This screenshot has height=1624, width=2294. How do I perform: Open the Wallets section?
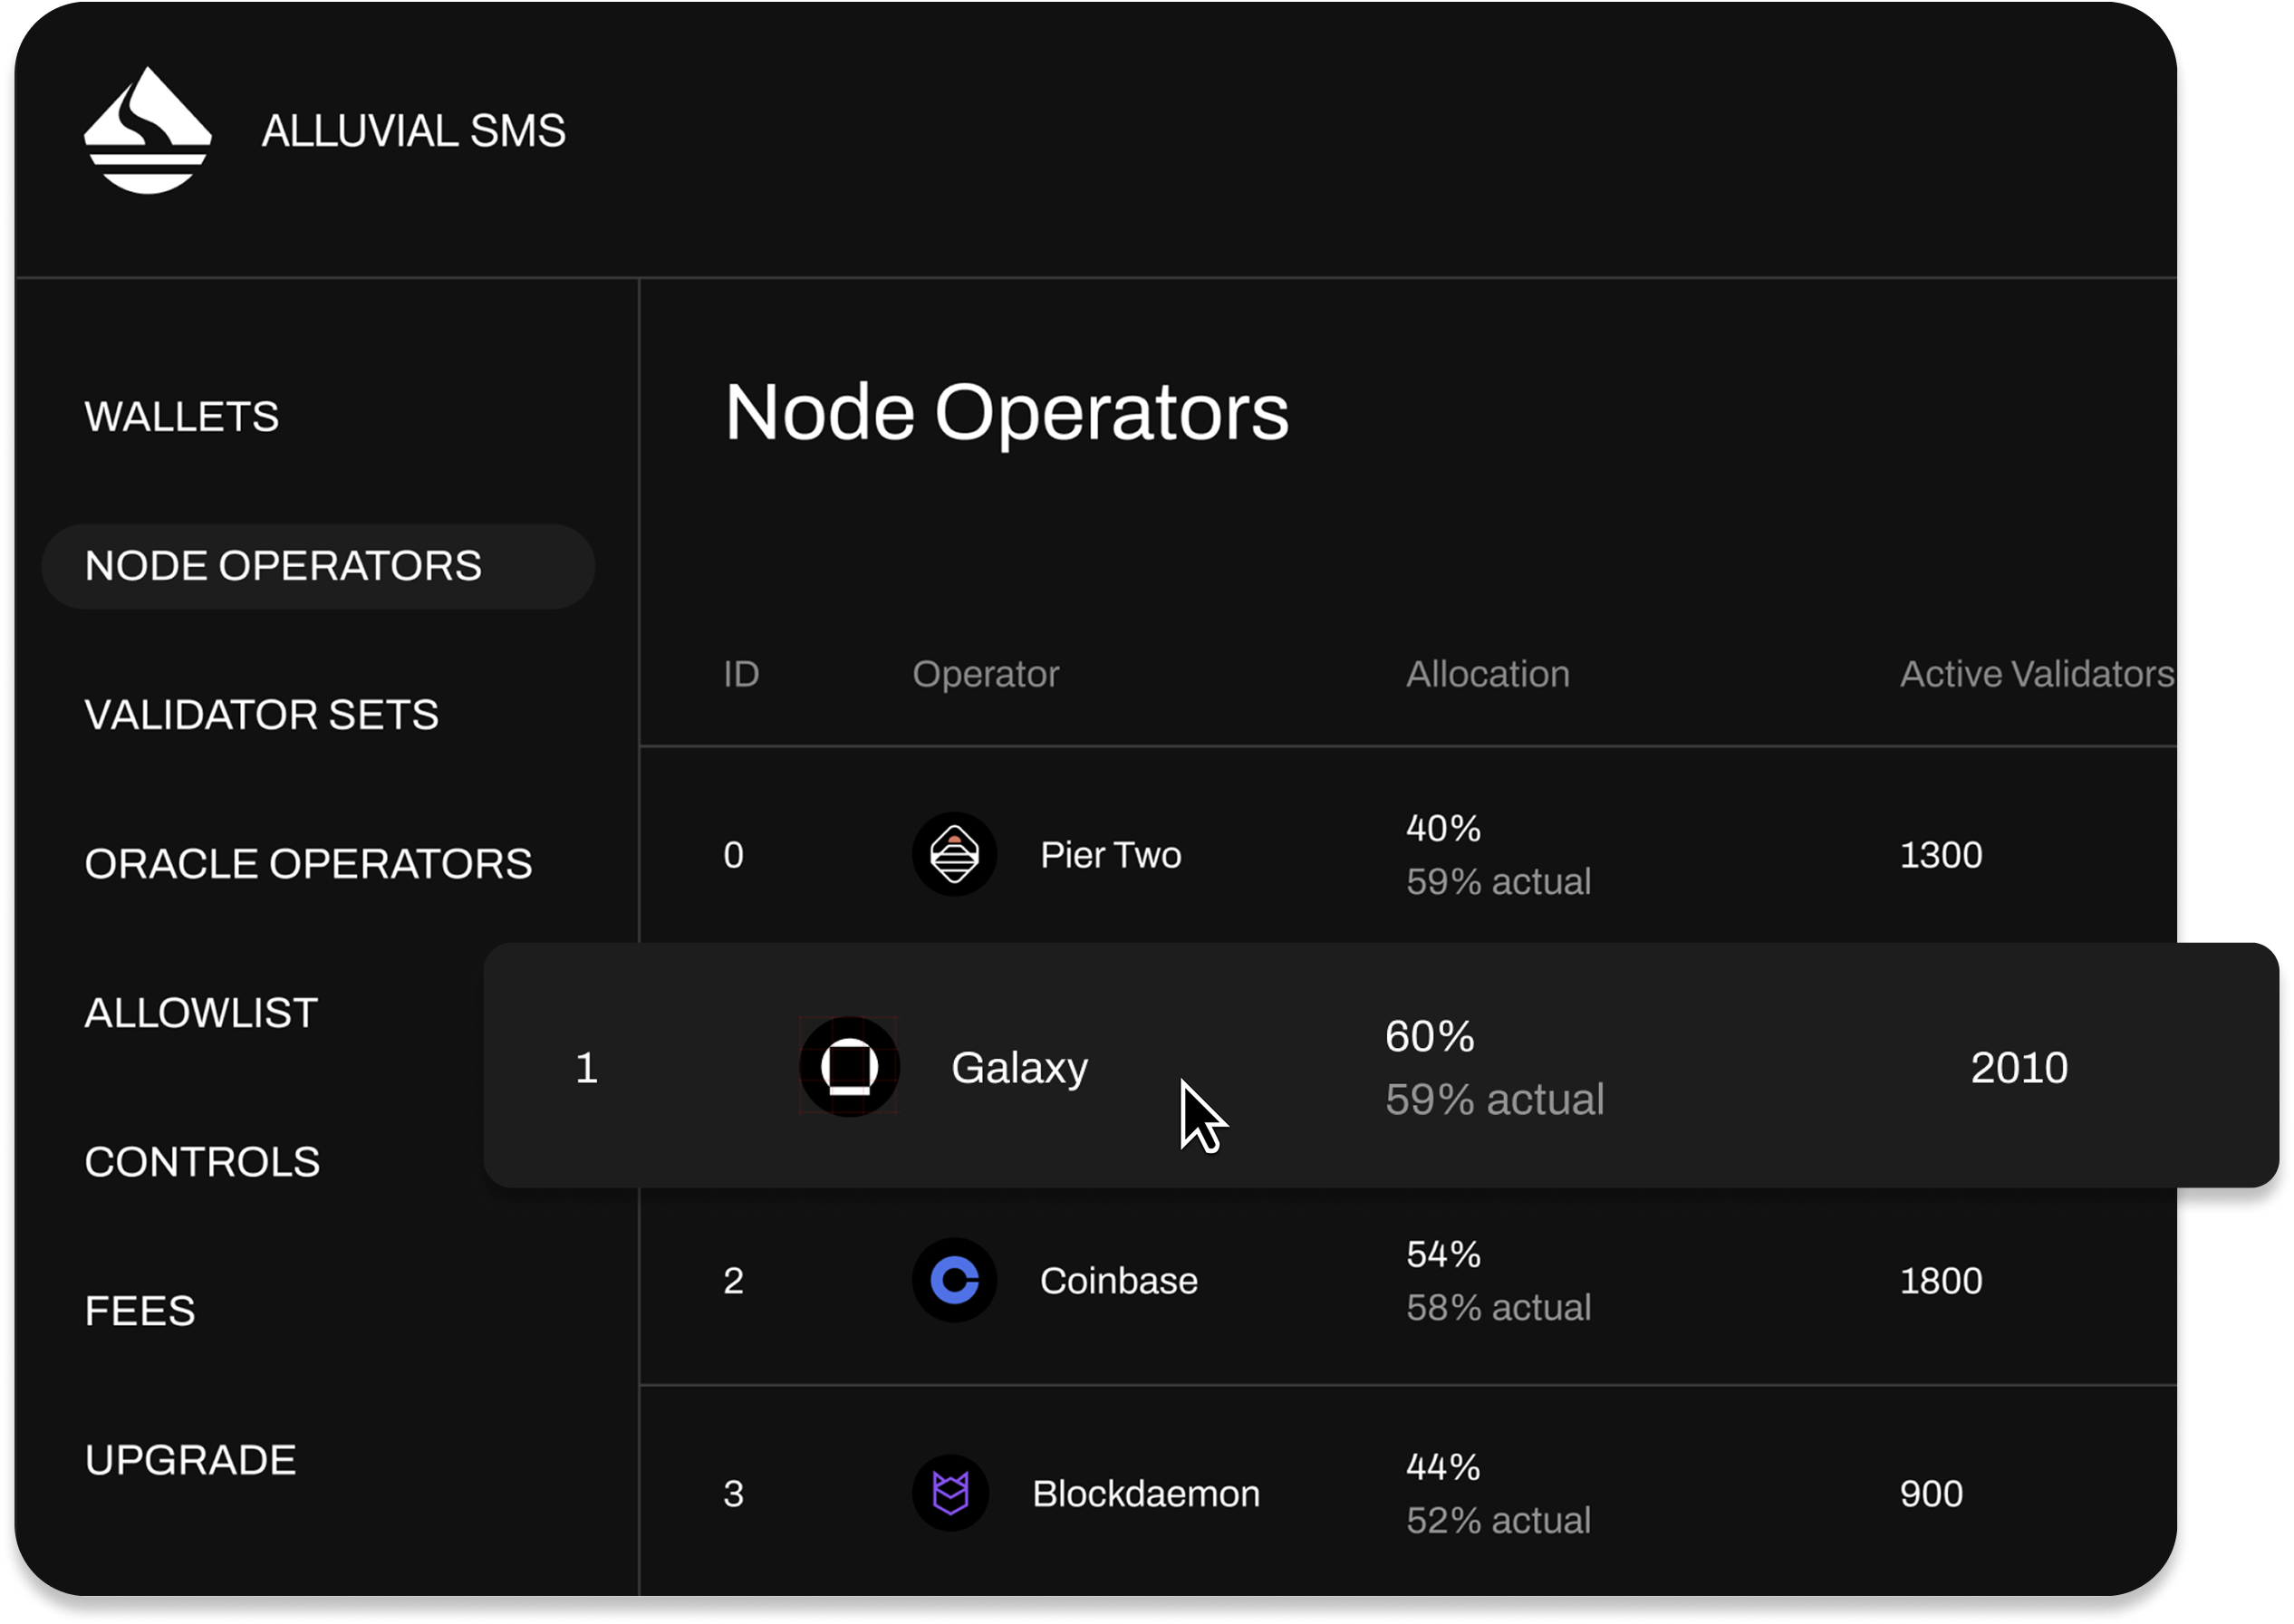[x=181, y=417]
